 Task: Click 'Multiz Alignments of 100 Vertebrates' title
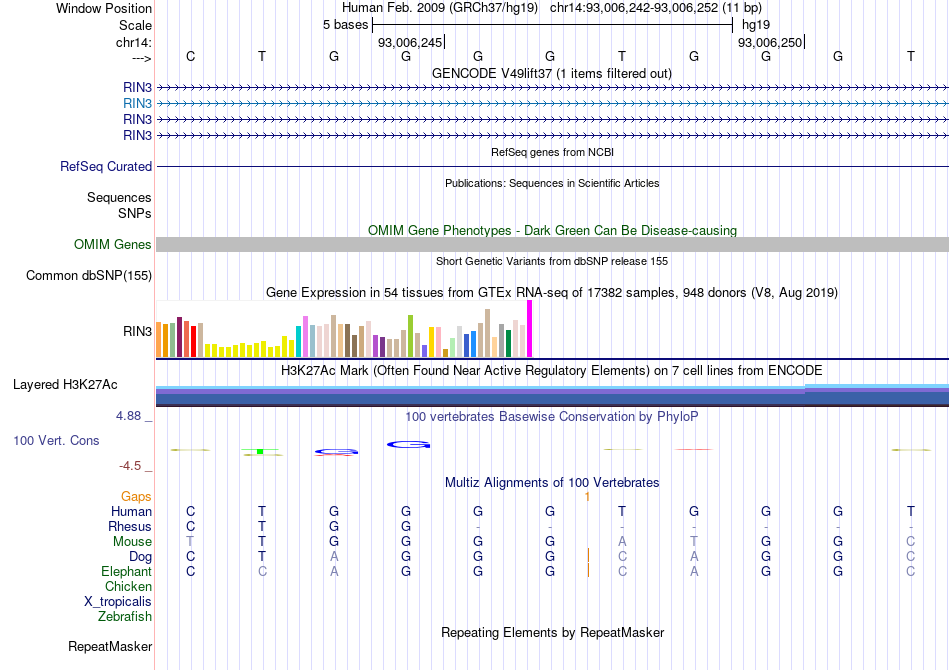pyautogui.click(x=552, y=482)
